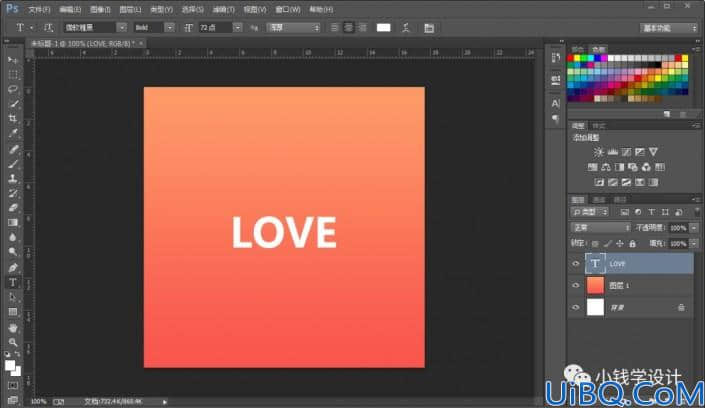Image resolution: width=705 pixels, height=408 pixels.
Task: Open the workspace switcher dropdown
Action: coord(669,28)
